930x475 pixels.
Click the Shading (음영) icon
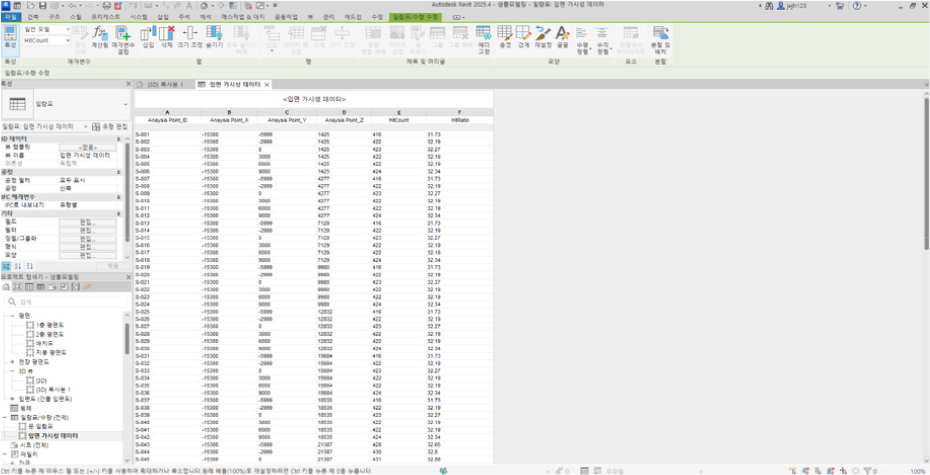pos(505,37)
